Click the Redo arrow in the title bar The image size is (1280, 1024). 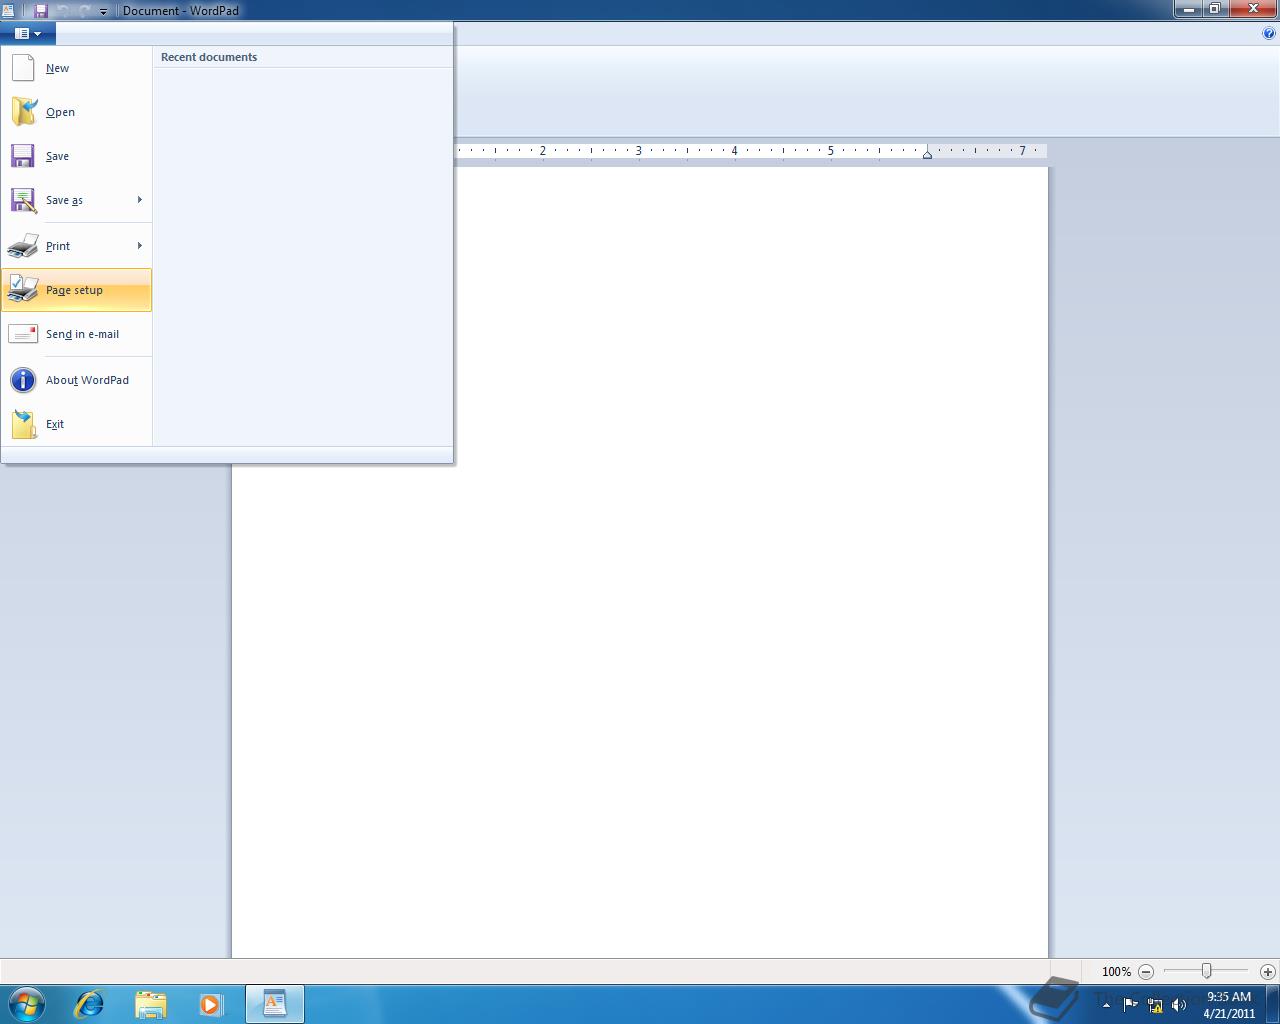coord(84,11)
